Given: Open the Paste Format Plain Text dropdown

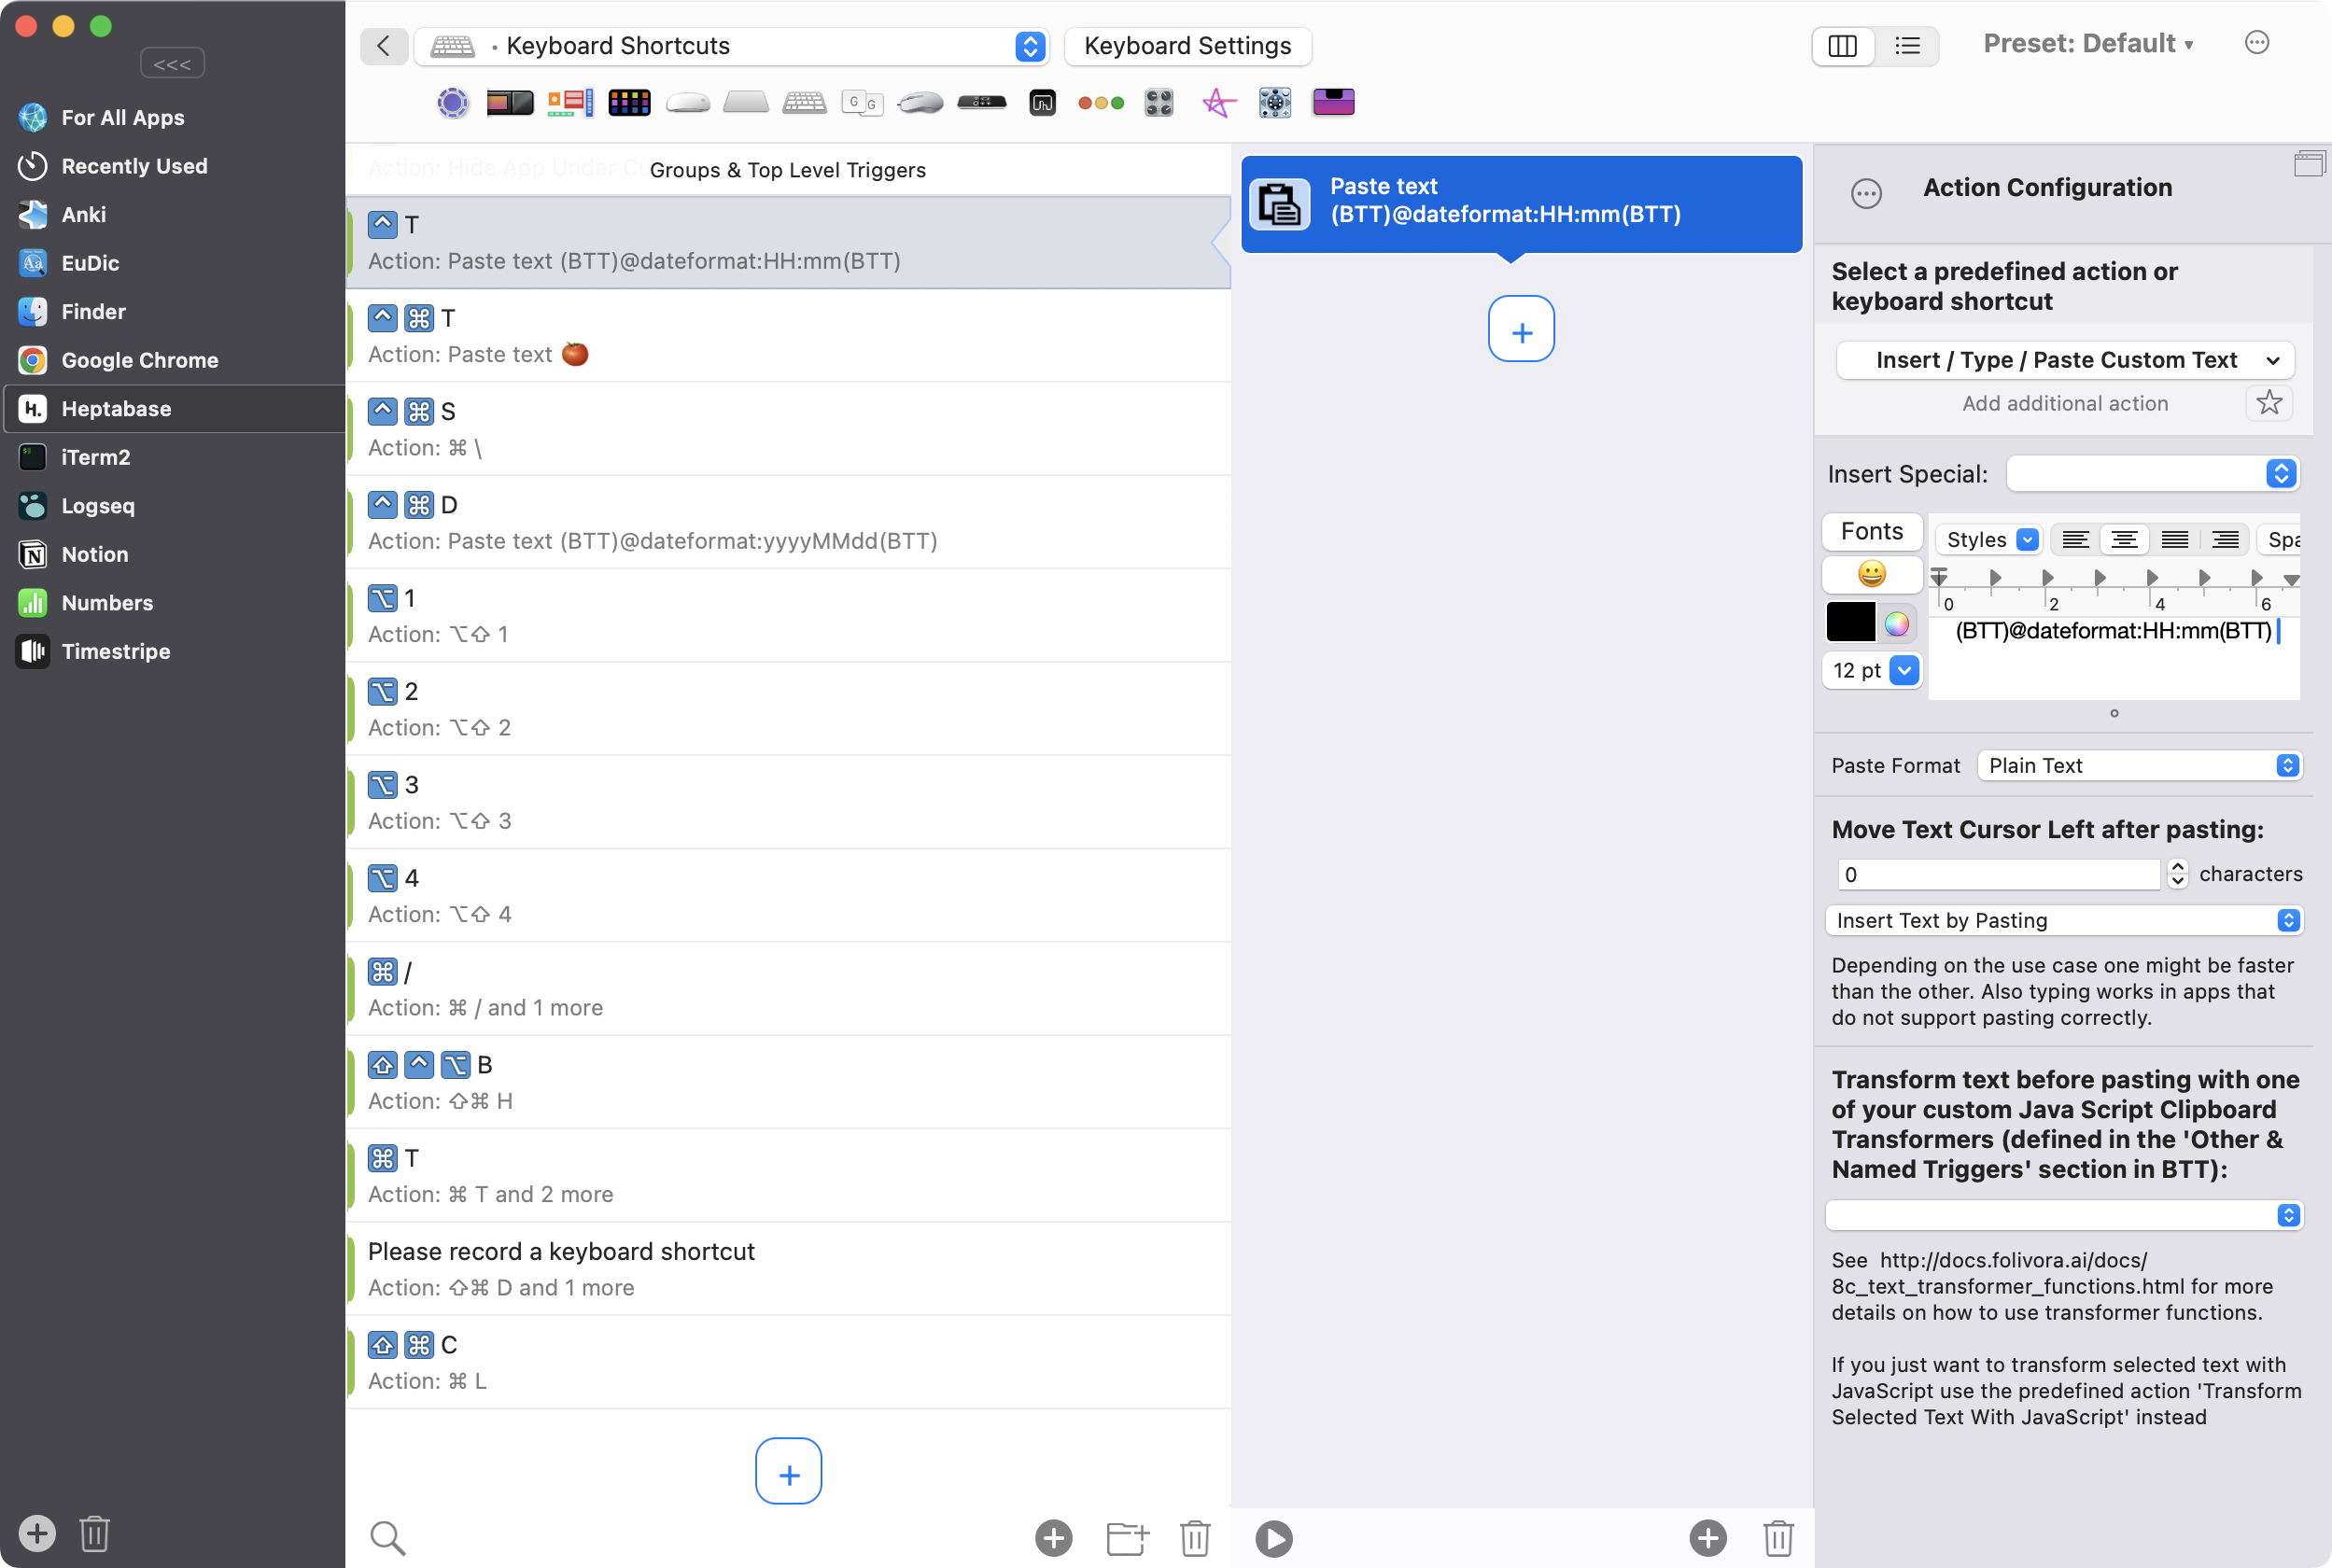Looking at the screenshot, I should (x=2139, y=766).
